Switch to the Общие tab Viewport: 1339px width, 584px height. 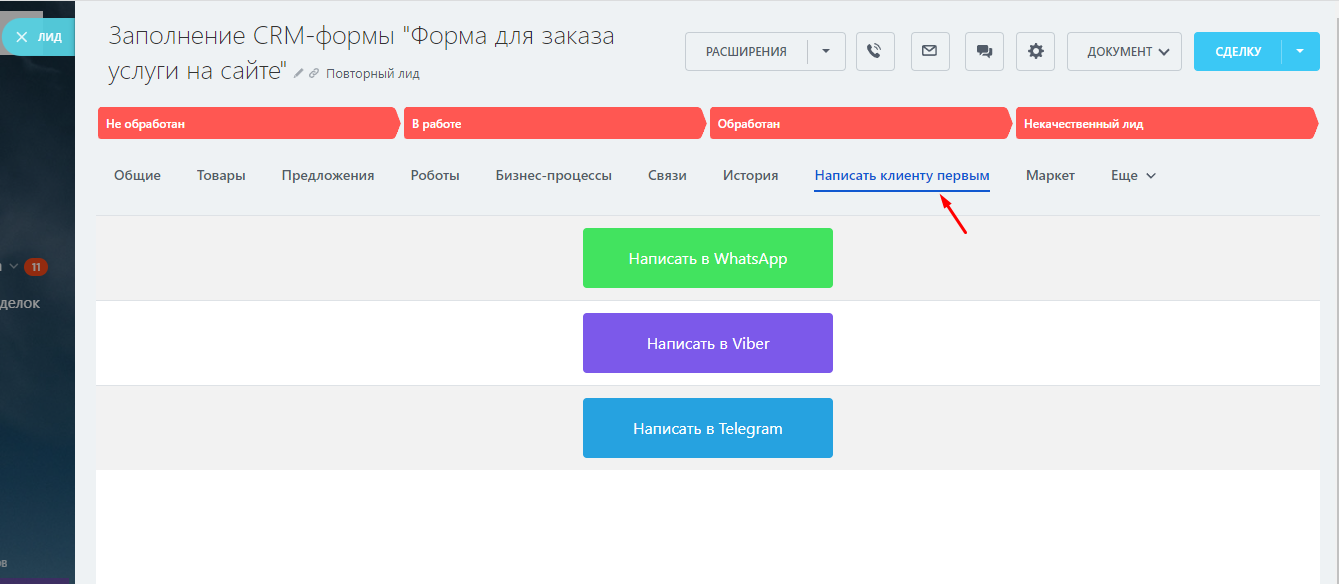(137, 175)
